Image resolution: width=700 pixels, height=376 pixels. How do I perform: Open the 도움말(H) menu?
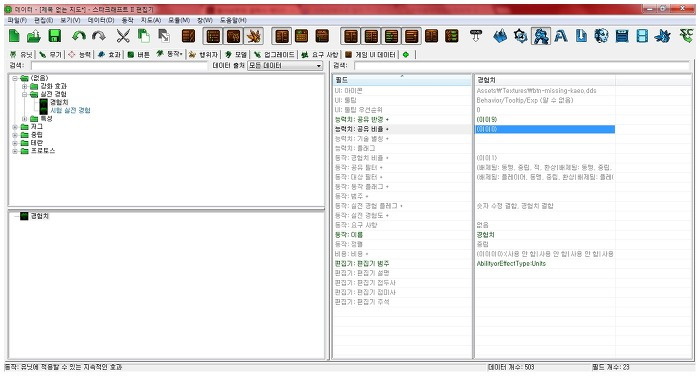coord(233,20)
